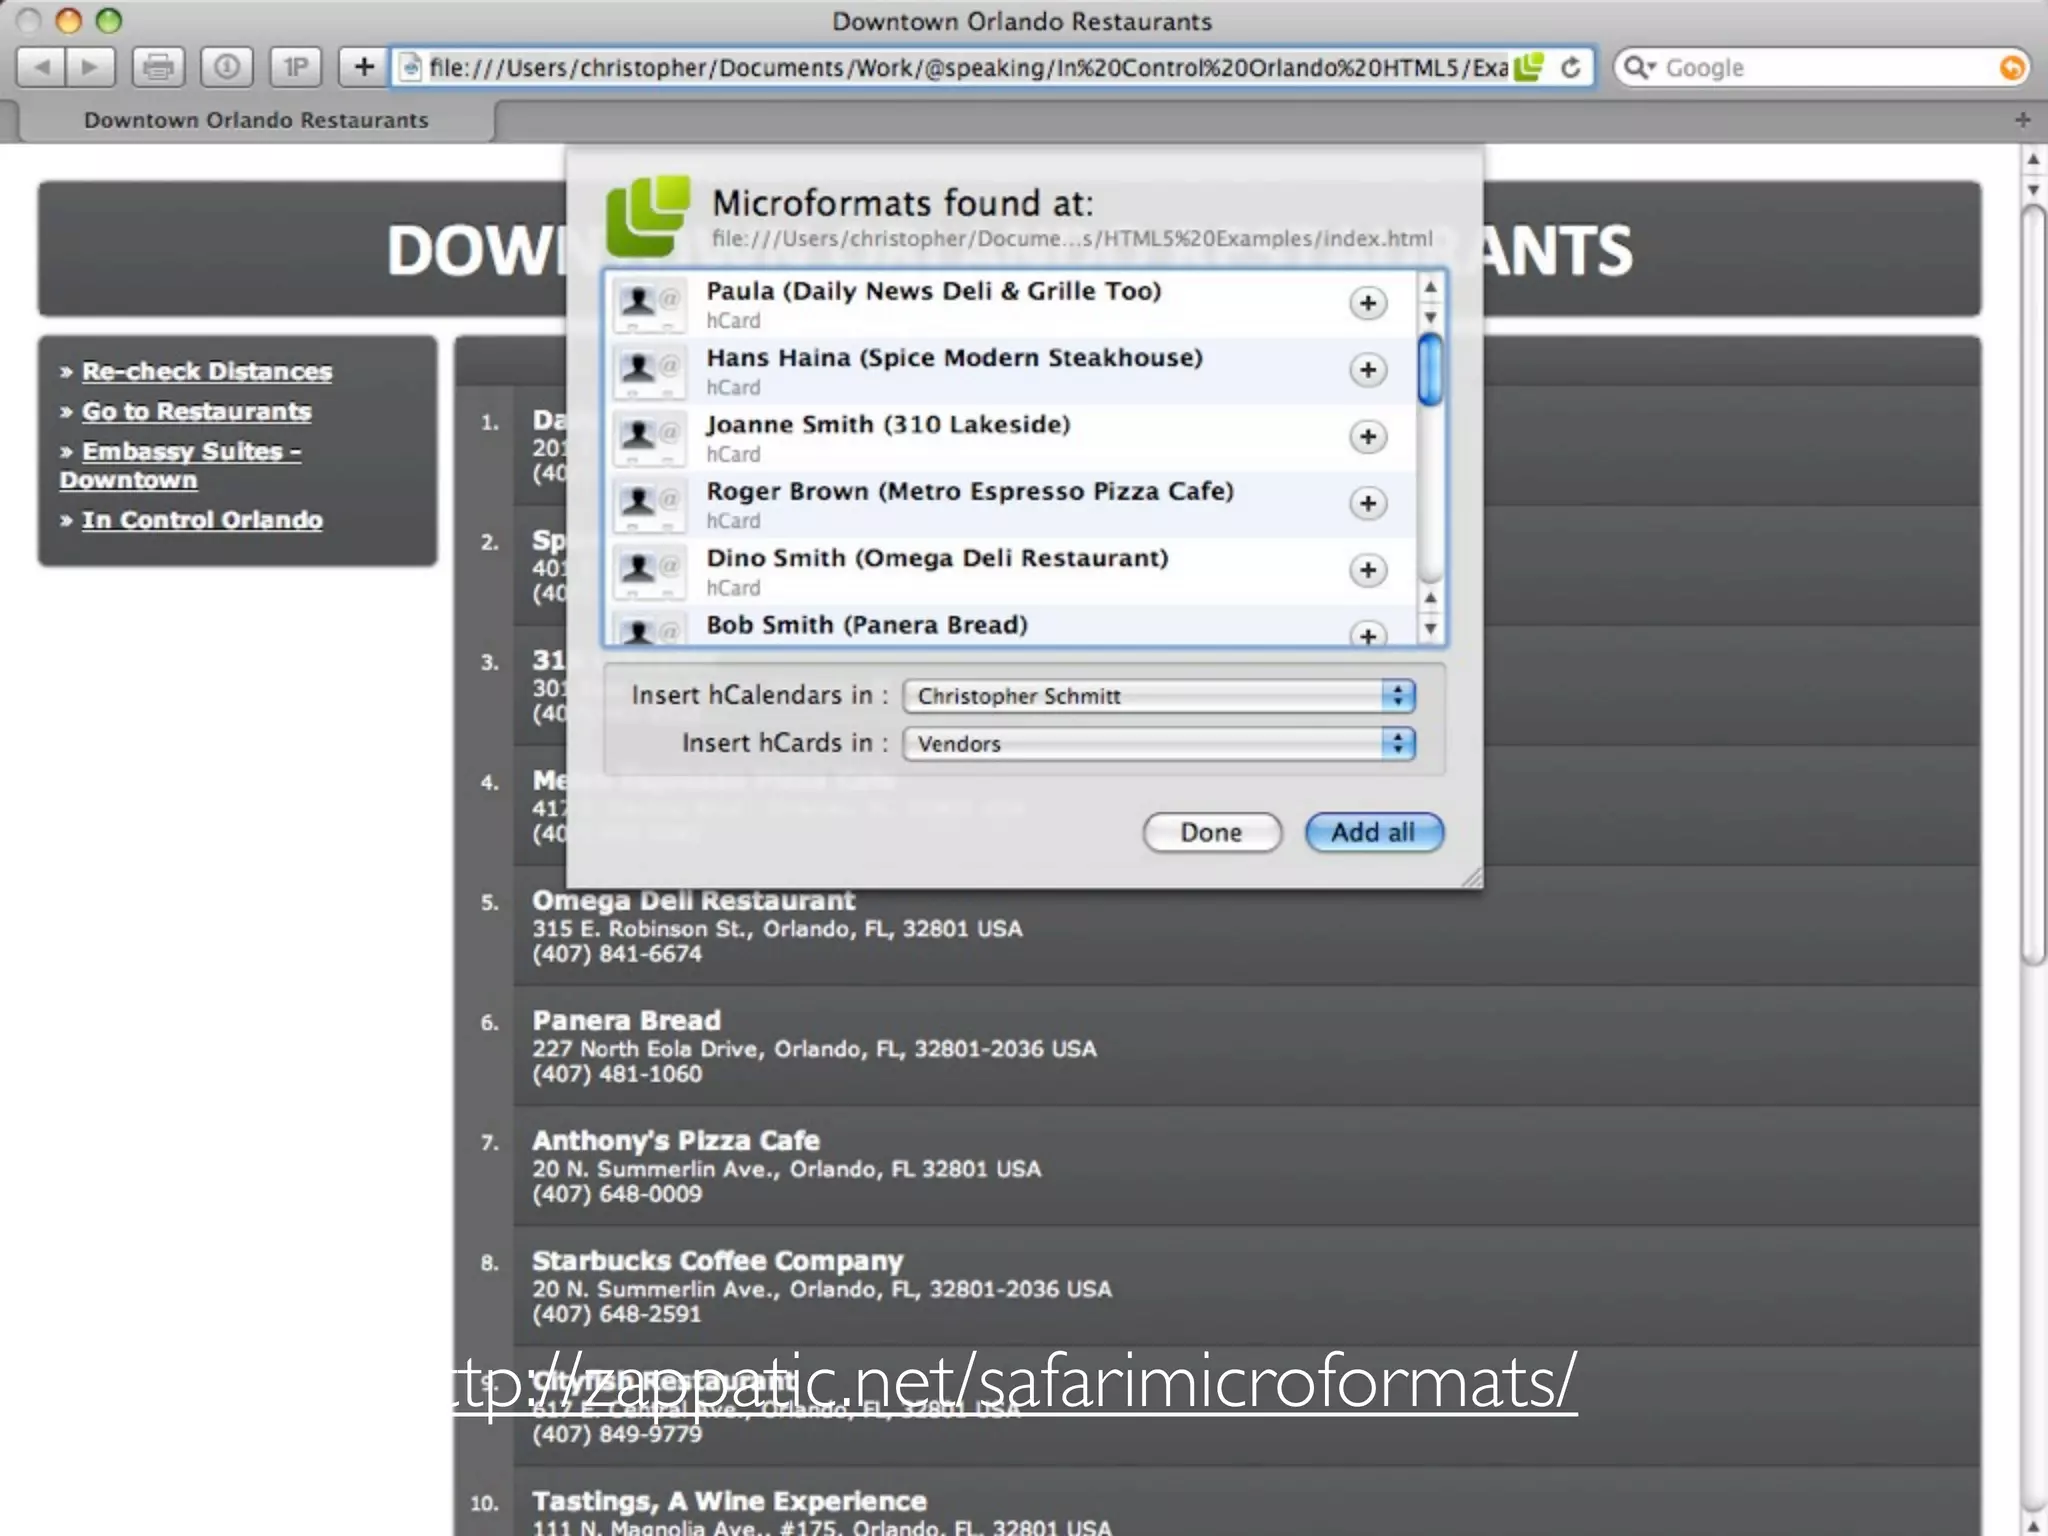Add Hans Haina hCard via plus icon
Image resolution: width=2048 pixels, height=1536 pixels.
click(1367, 370)
